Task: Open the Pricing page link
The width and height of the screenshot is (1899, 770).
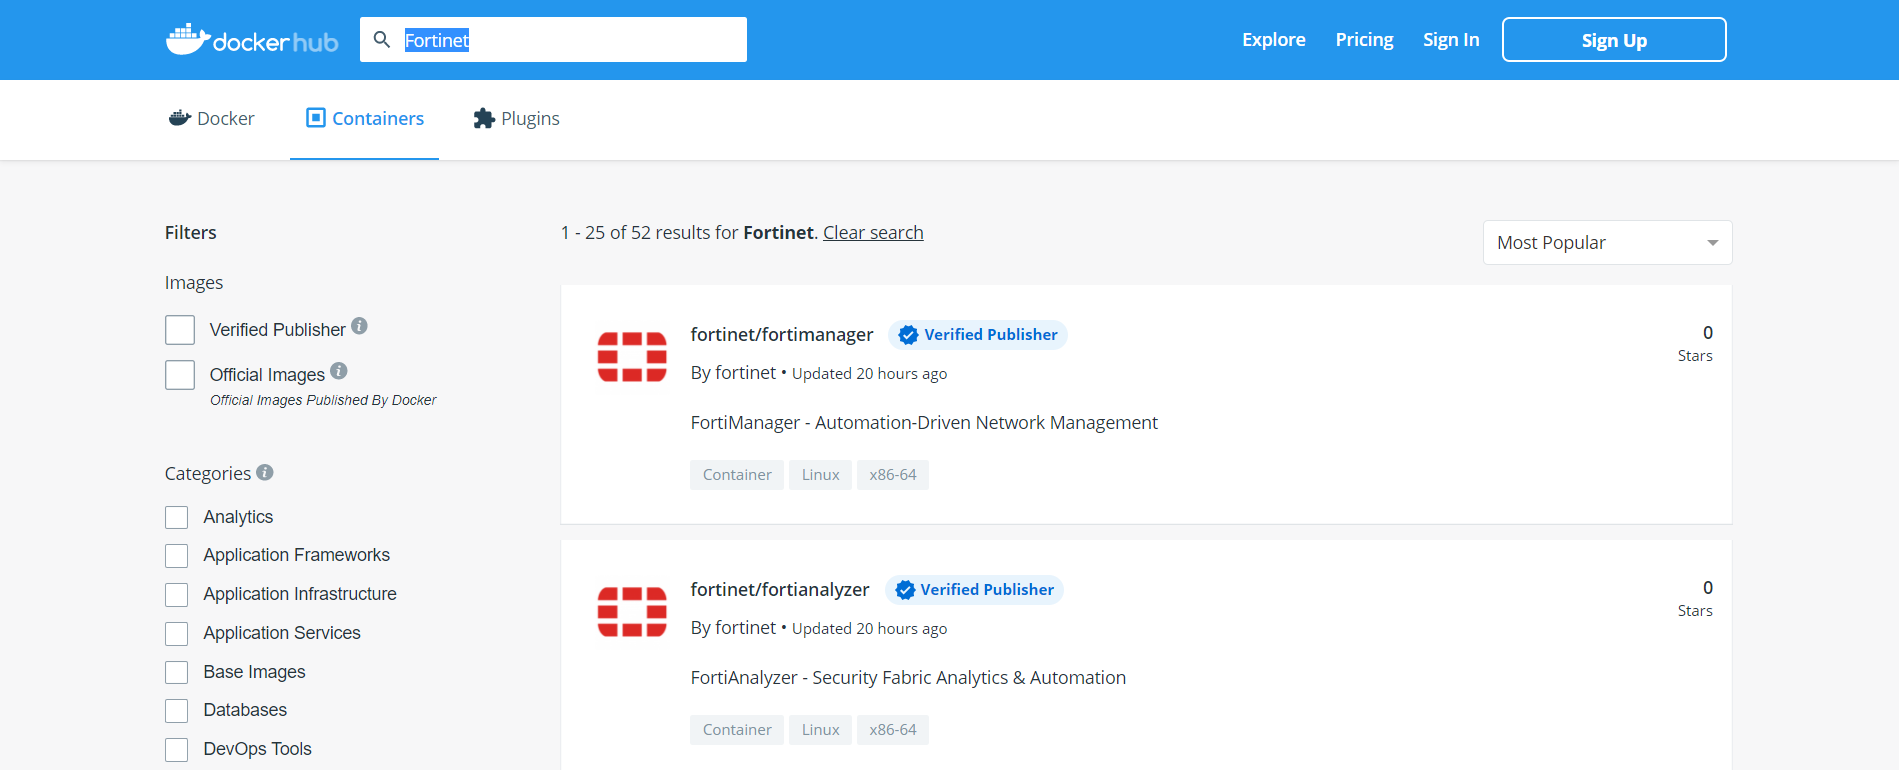Action: pyautogui.click(x=1364, y=40)
